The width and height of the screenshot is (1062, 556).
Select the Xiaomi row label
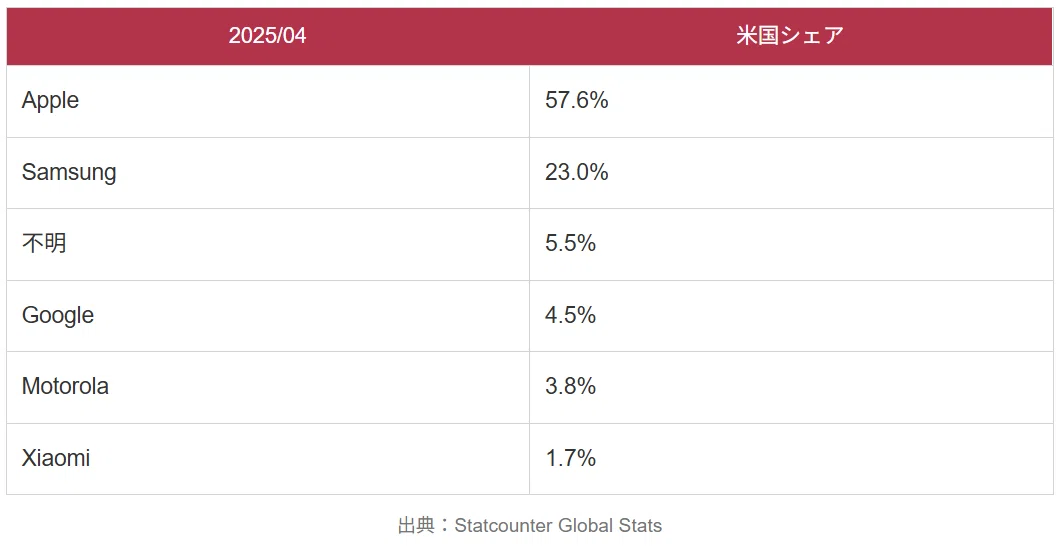(56, 458)
